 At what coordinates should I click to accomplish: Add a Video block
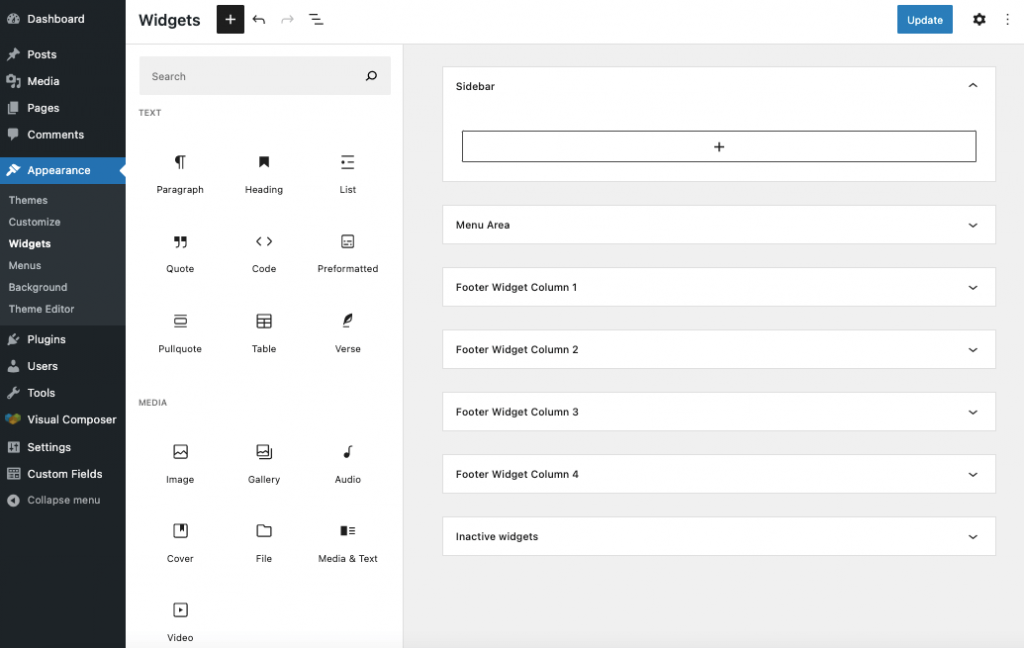pos(180,618)
